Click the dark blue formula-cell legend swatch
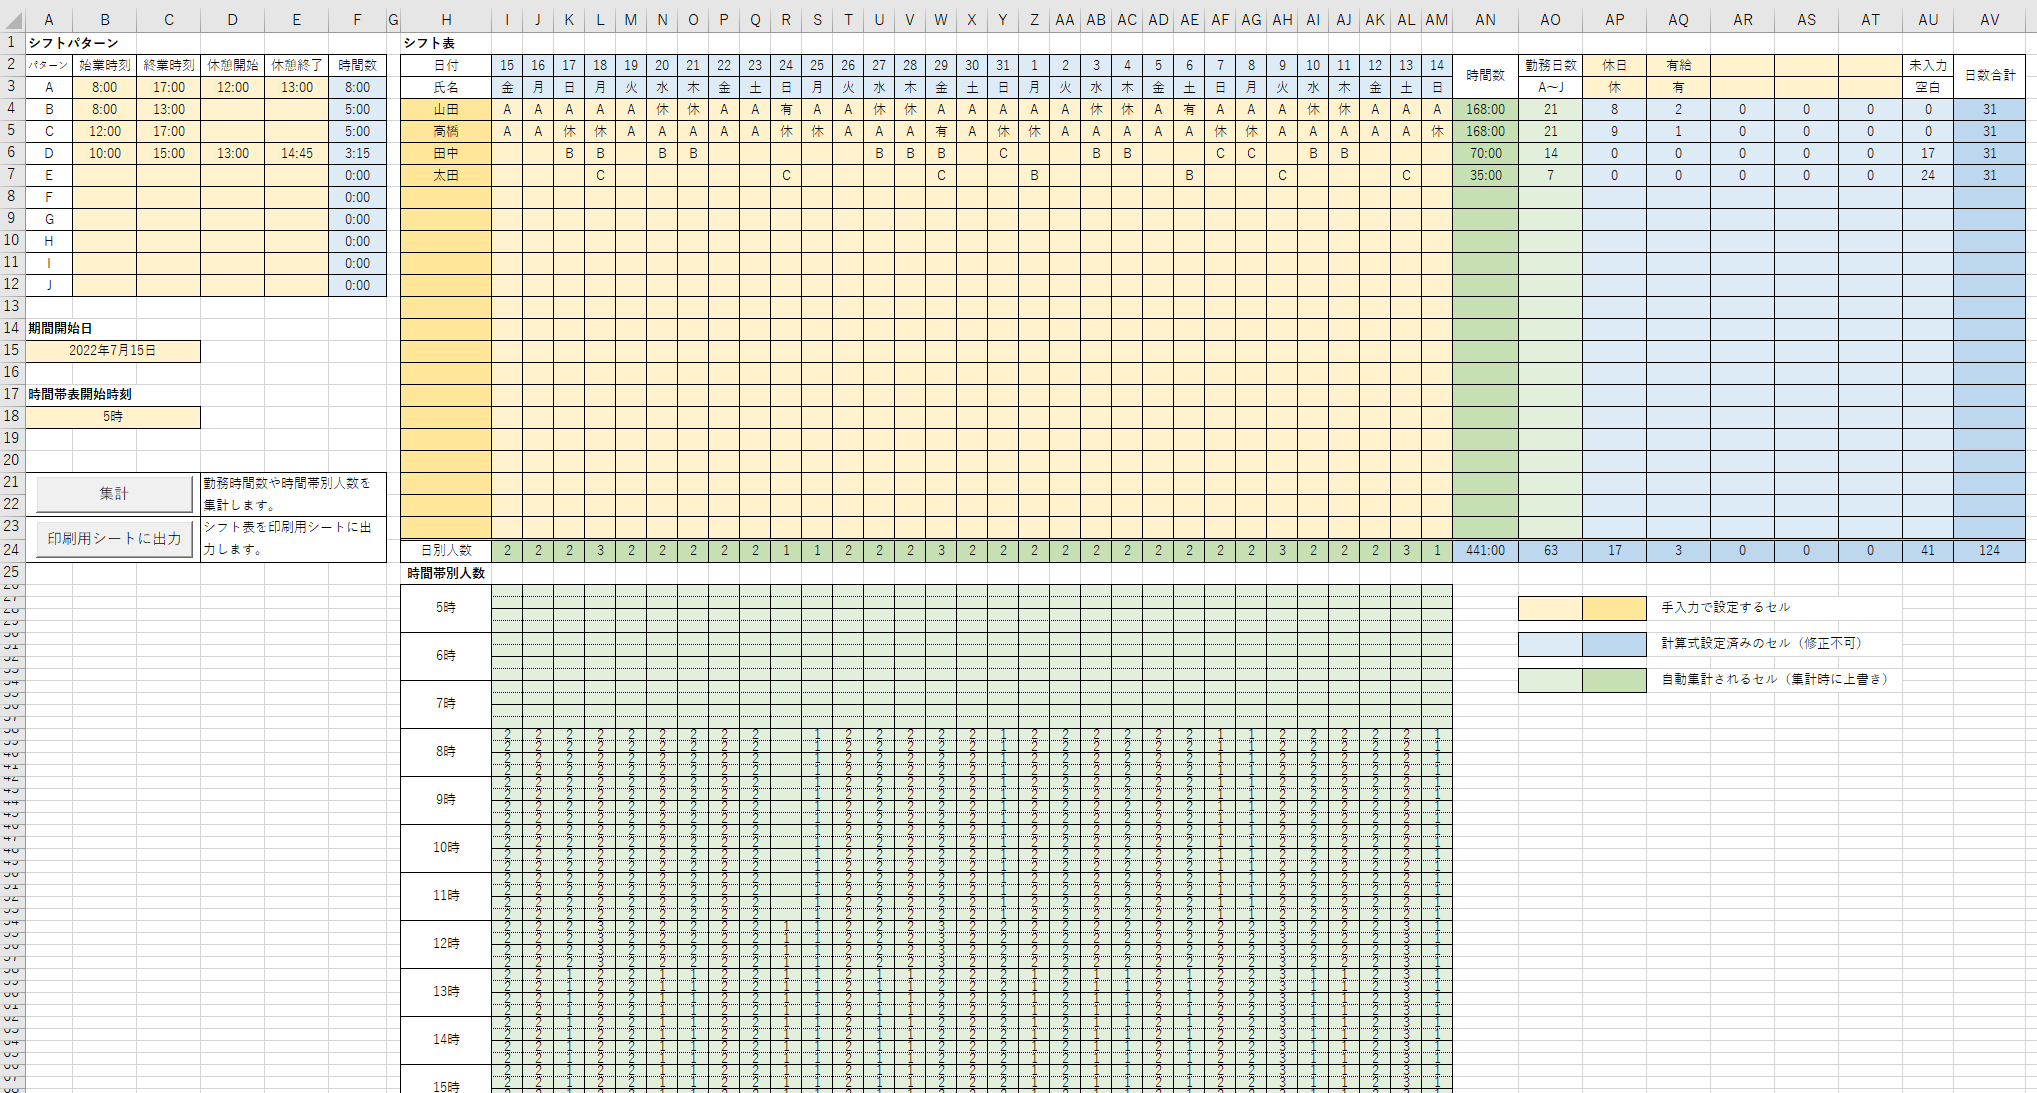The image size is (2037, 1093). pos(1614,644)
